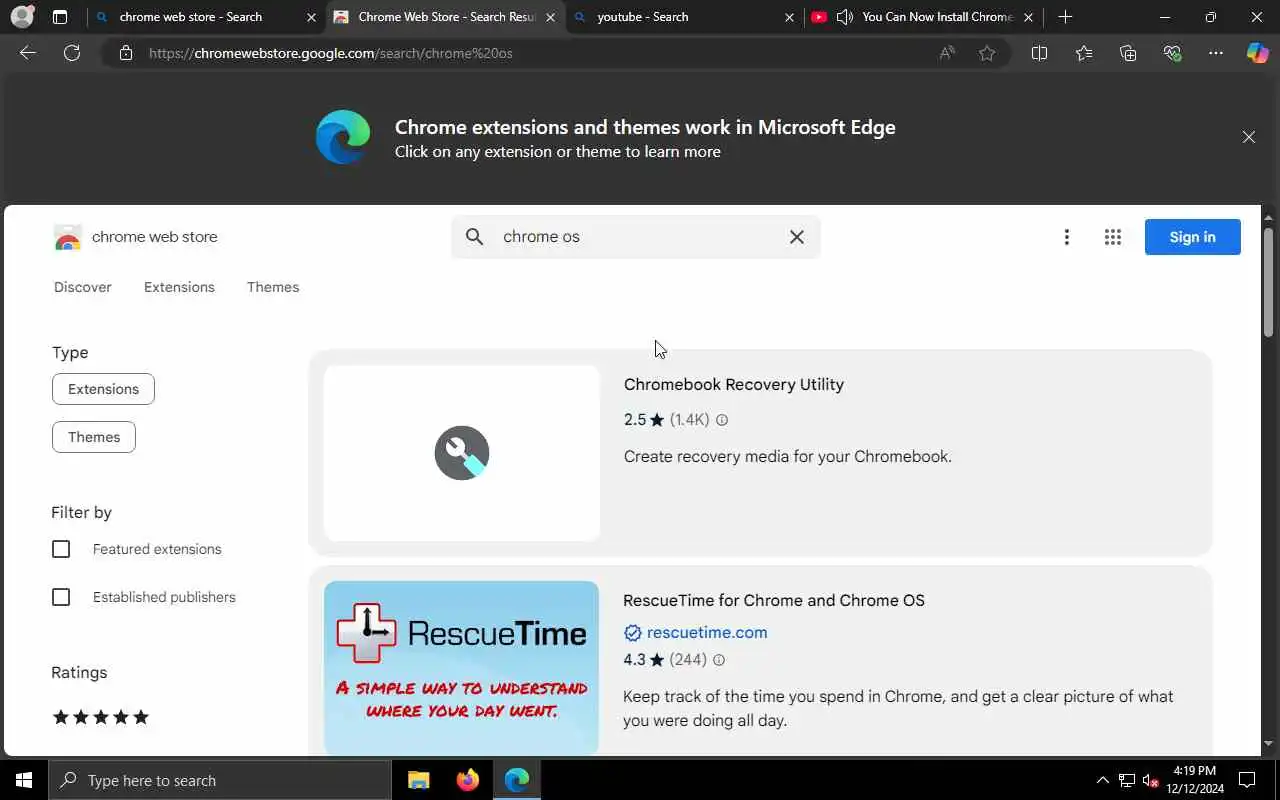This screenshot has height=800, width=1280.
Task: Click the page vertical scrollbar thumb
Action: pos(1268,282)
